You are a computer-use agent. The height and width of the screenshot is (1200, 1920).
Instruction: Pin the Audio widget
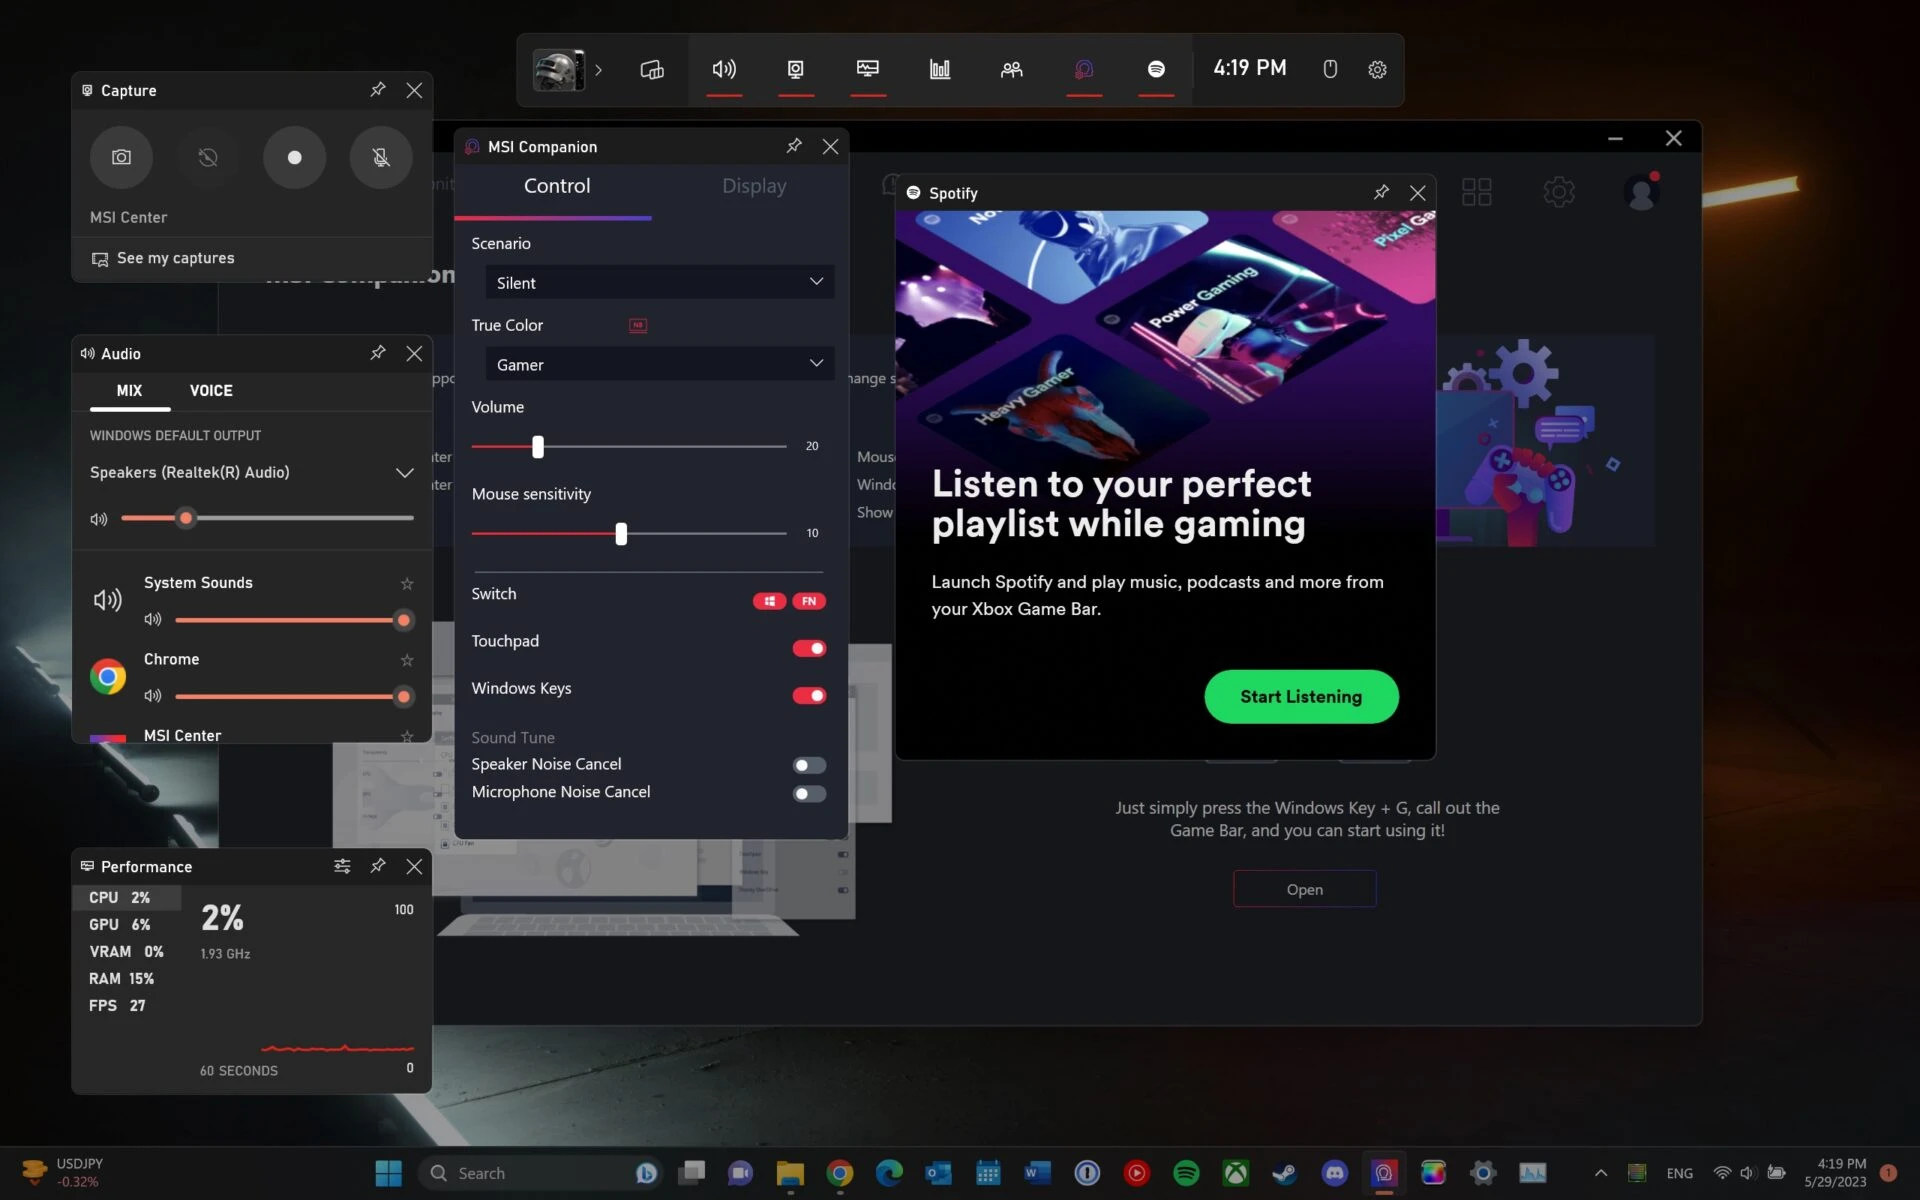(x=378, y=353)
